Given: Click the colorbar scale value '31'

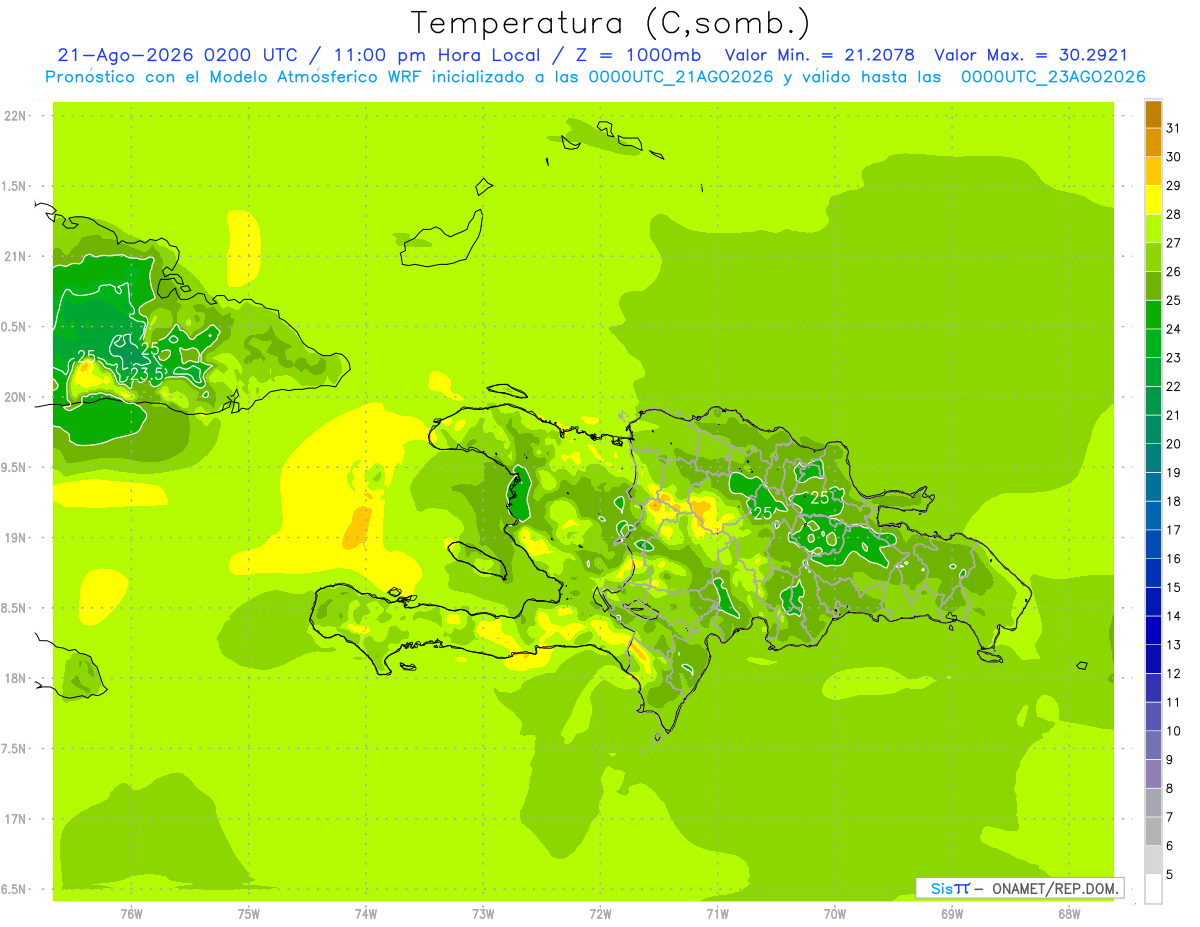Looking at the screenshot, I should [x=1173, y=128].
